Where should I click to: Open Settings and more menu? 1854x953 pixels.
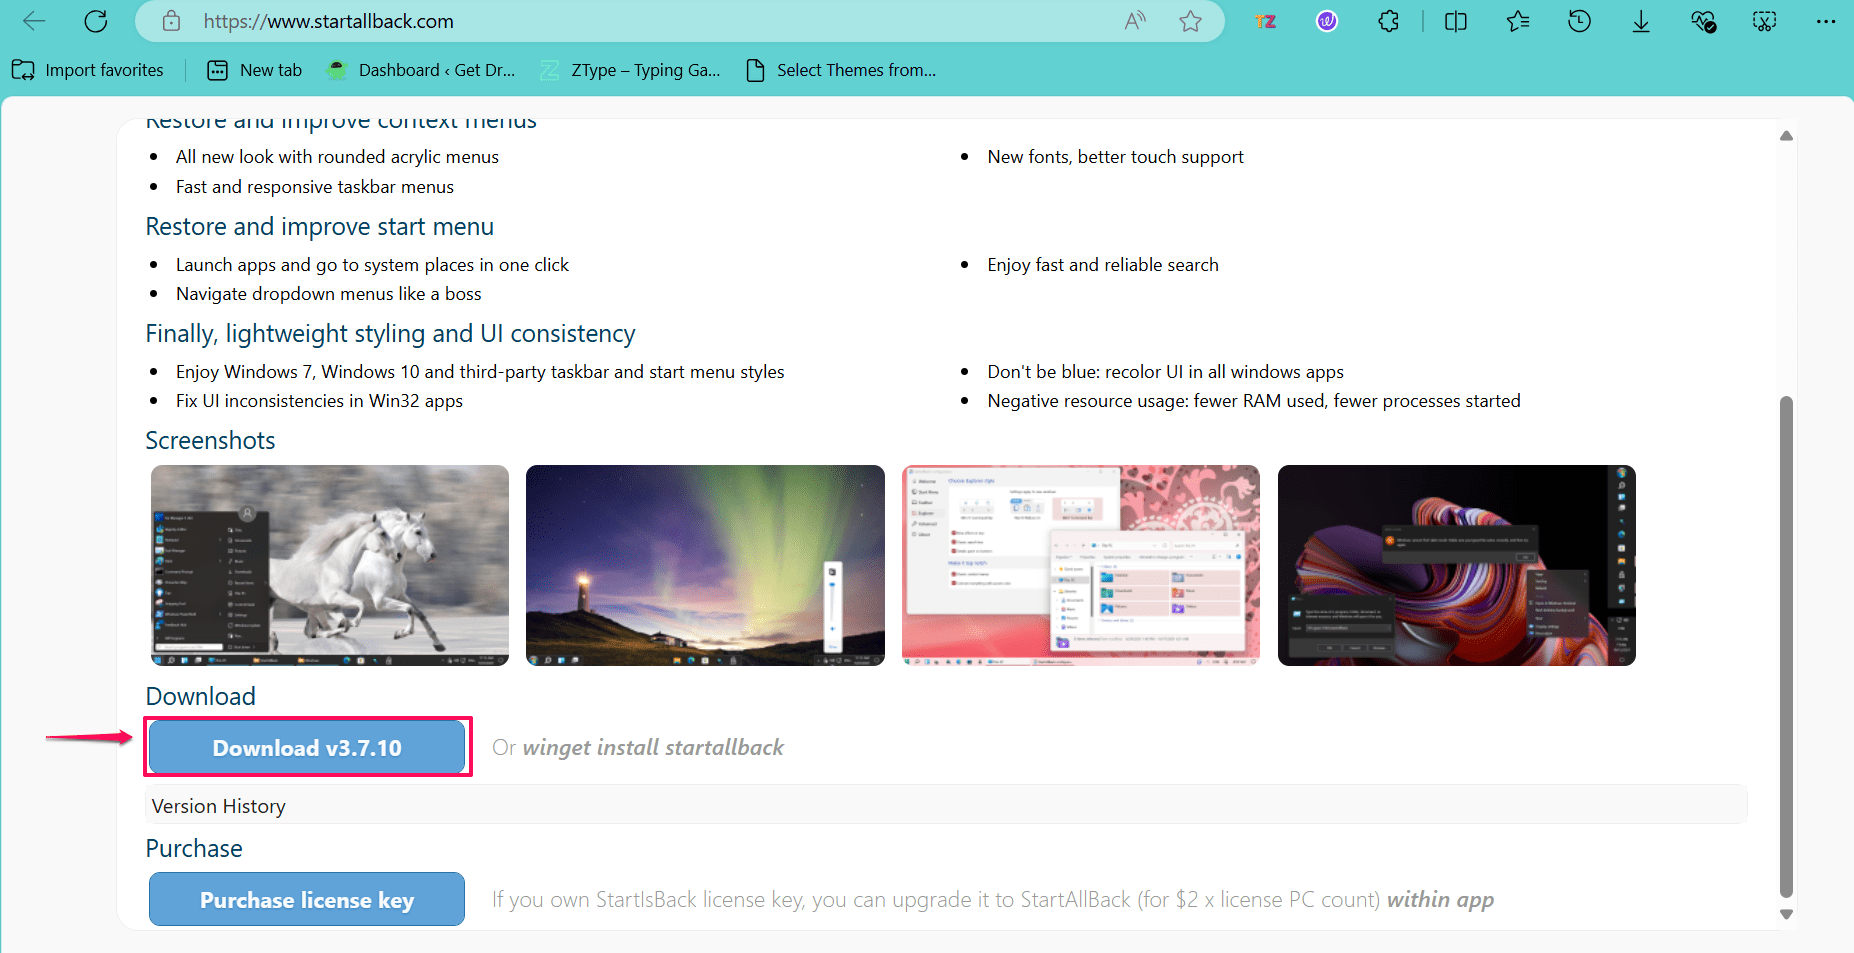coord(1826,21)
